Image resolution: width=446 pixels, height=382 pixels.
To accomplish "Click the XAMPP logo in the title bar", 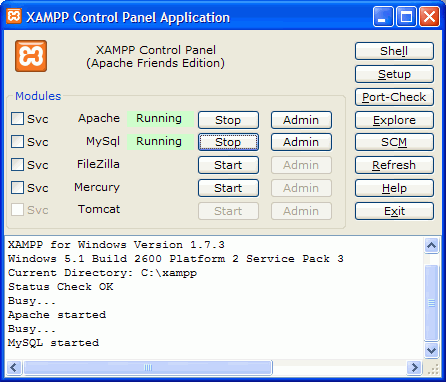I will click(14, 16).
